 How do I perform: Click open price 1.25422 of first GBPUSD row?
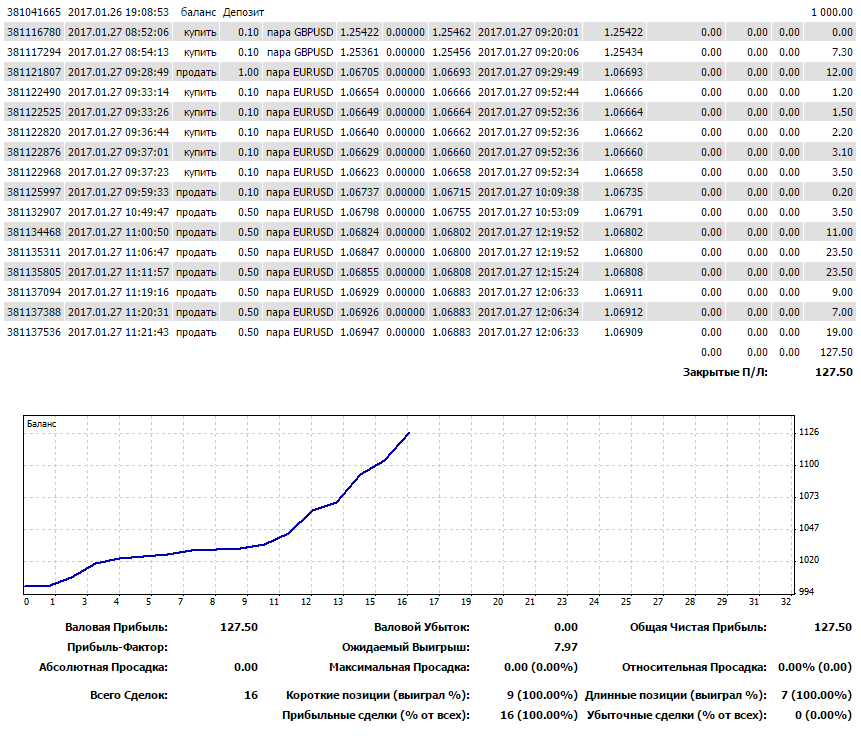pos(359,32)
